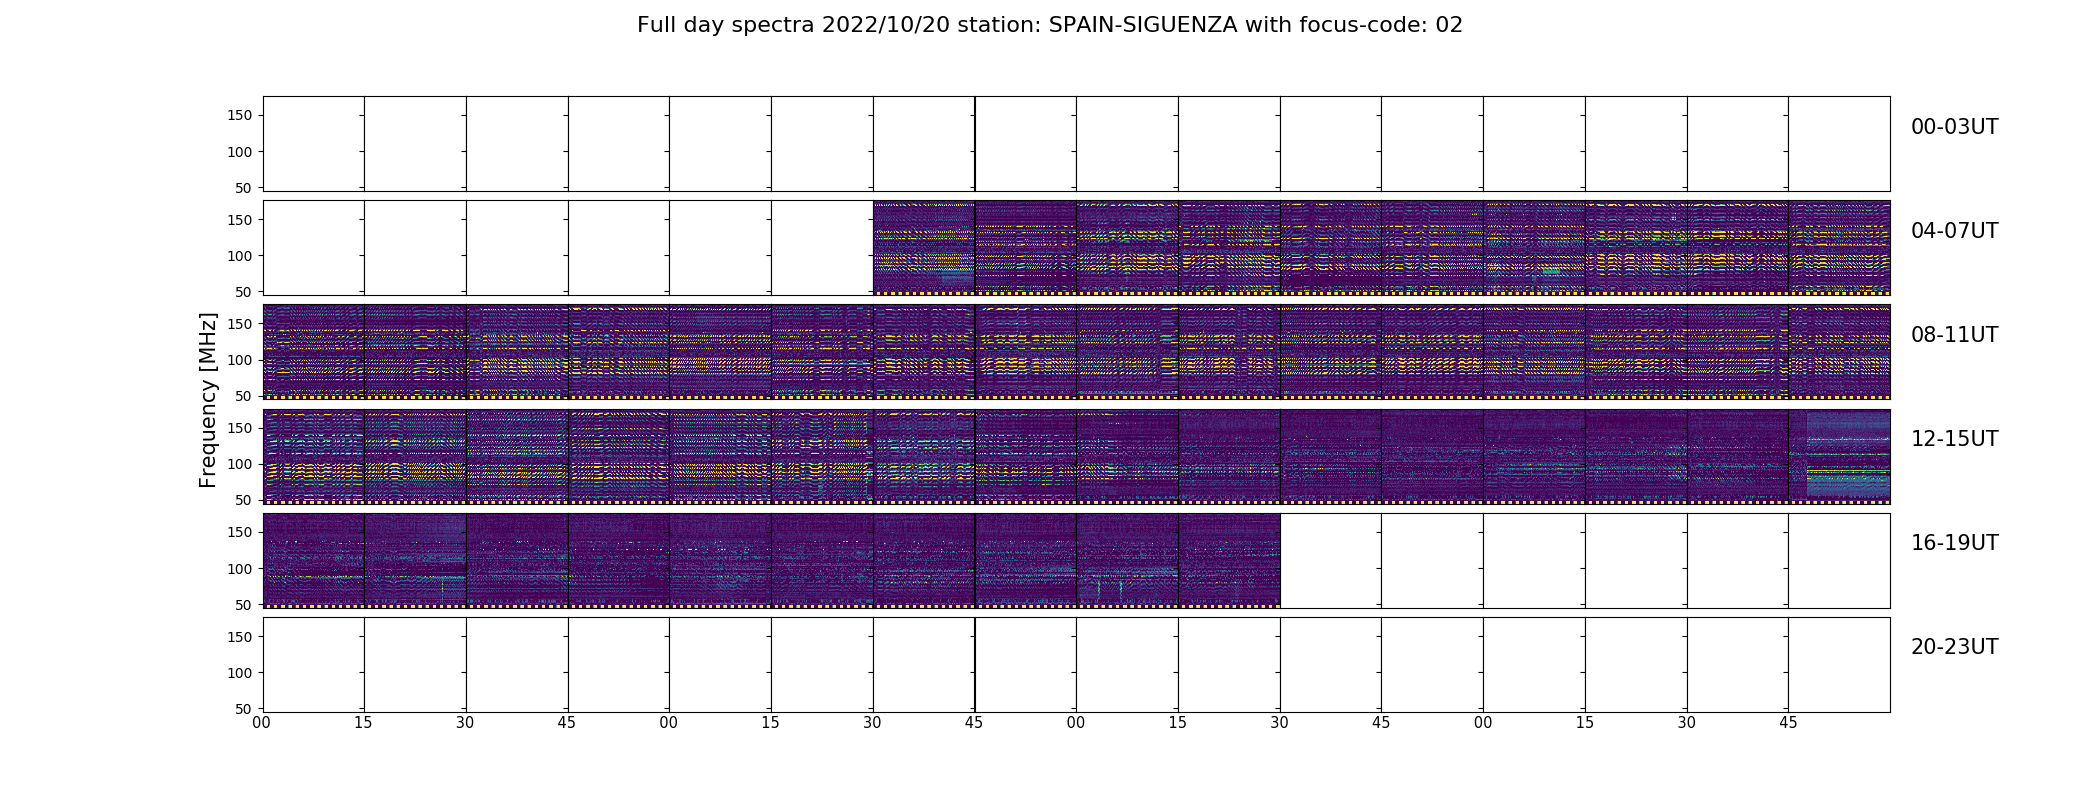Select the '08-11UT' row label

pyautogui.click(x=1954, y=335)
